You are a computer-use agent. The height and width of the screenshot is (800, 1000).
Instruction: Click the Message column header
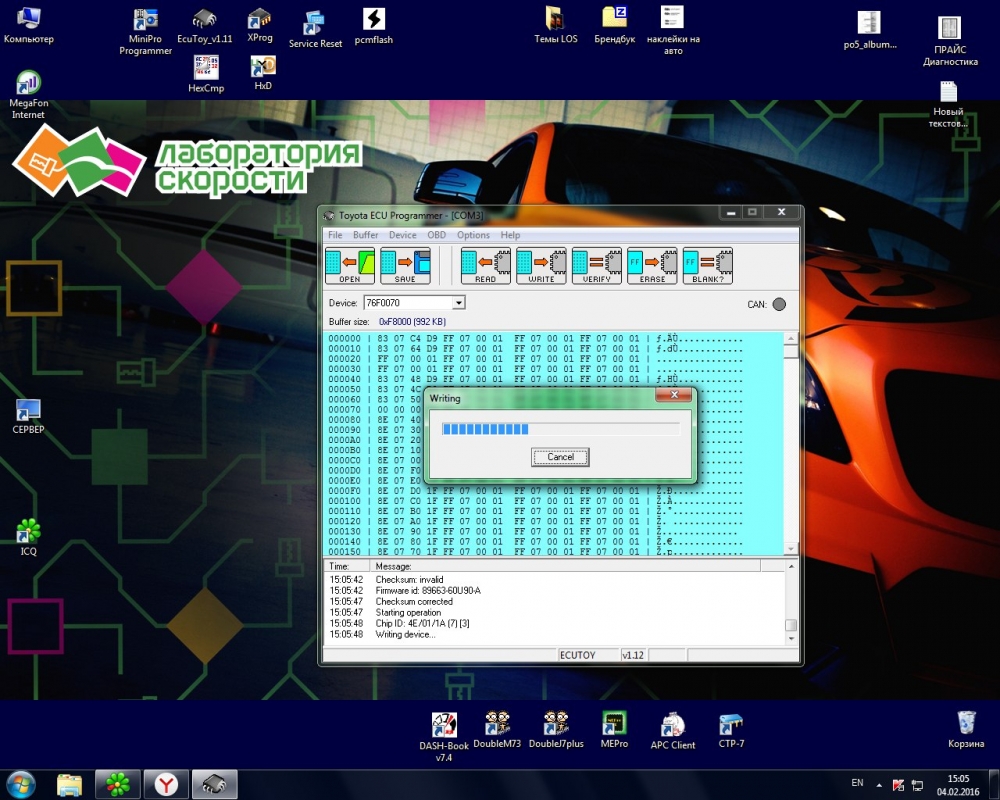(564, 566)
